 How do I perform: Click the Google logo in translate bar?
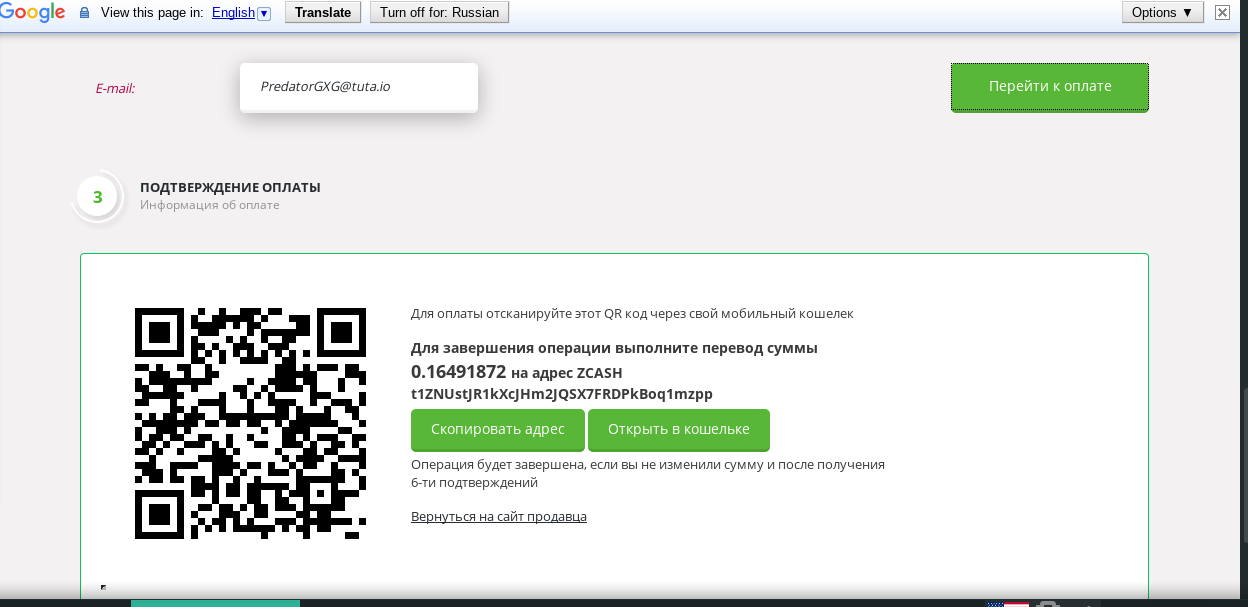32,13
